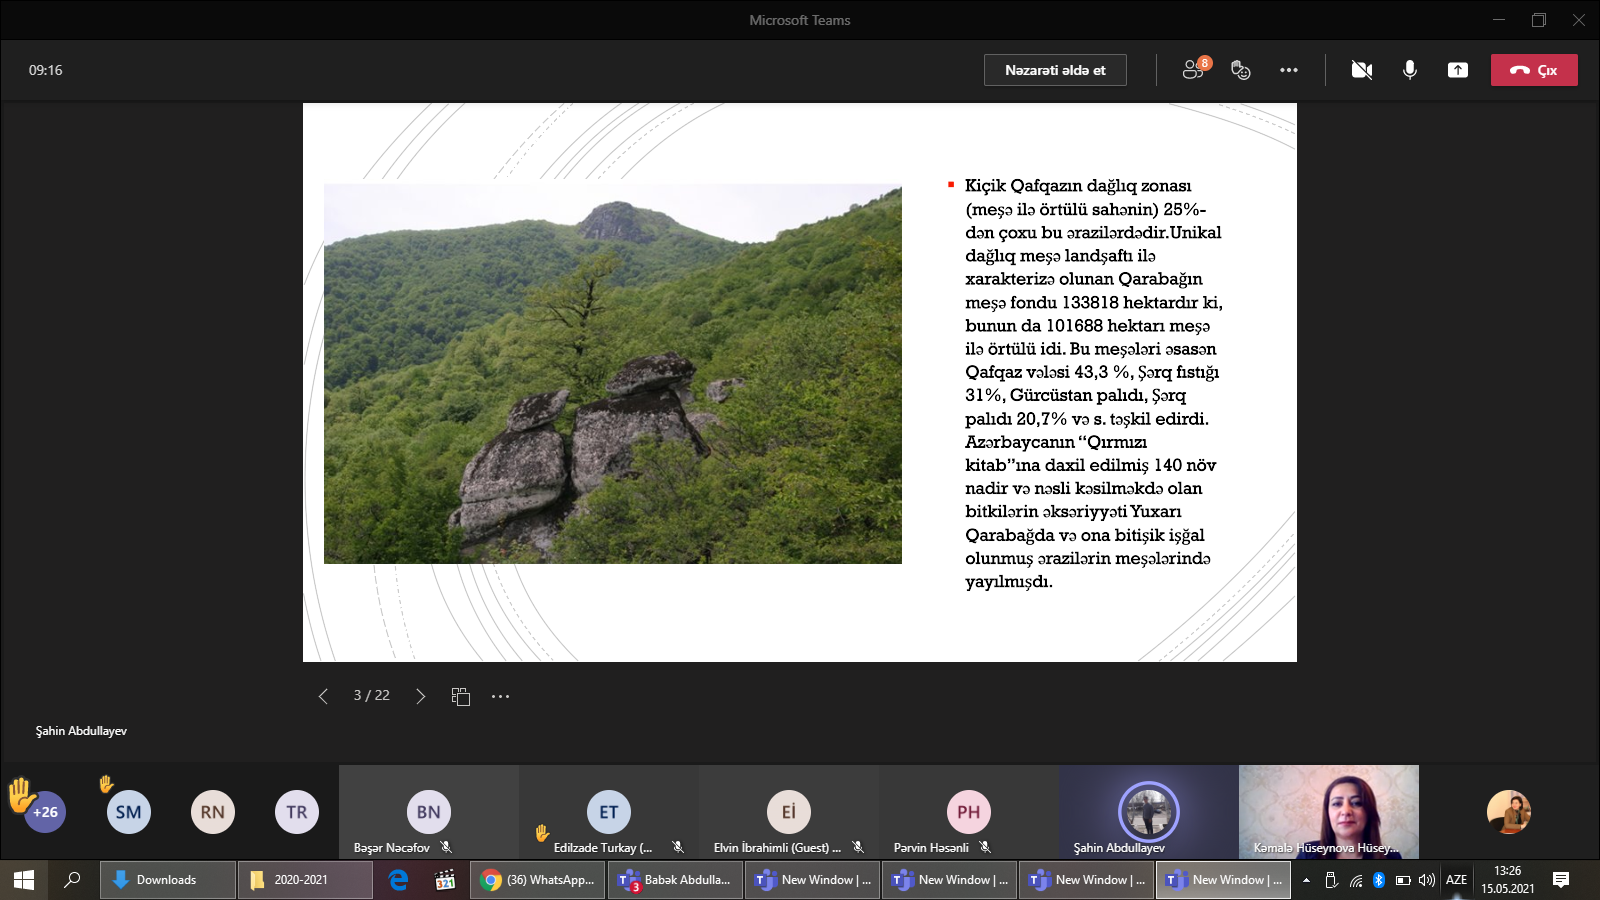Screen dimensions: 1600x900
Task: Open the participants list icon
Action: pos(1193,70)
